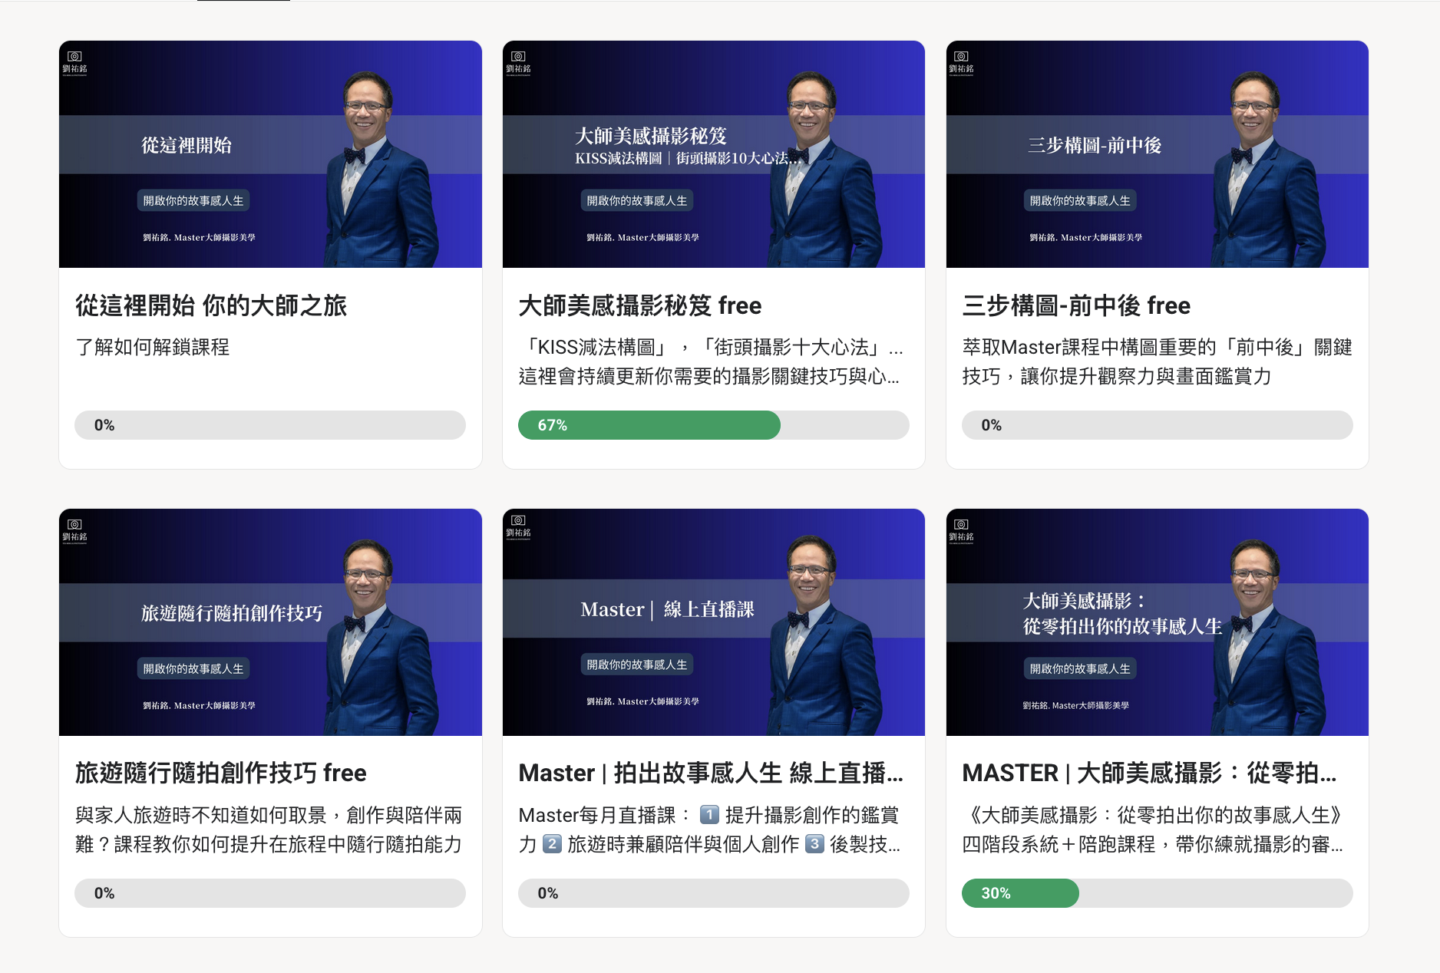Open course title 大師美感攝影秘笈 free
Image resolution: width=1440 pixels, height=973 pixels.
click(640, 305)
